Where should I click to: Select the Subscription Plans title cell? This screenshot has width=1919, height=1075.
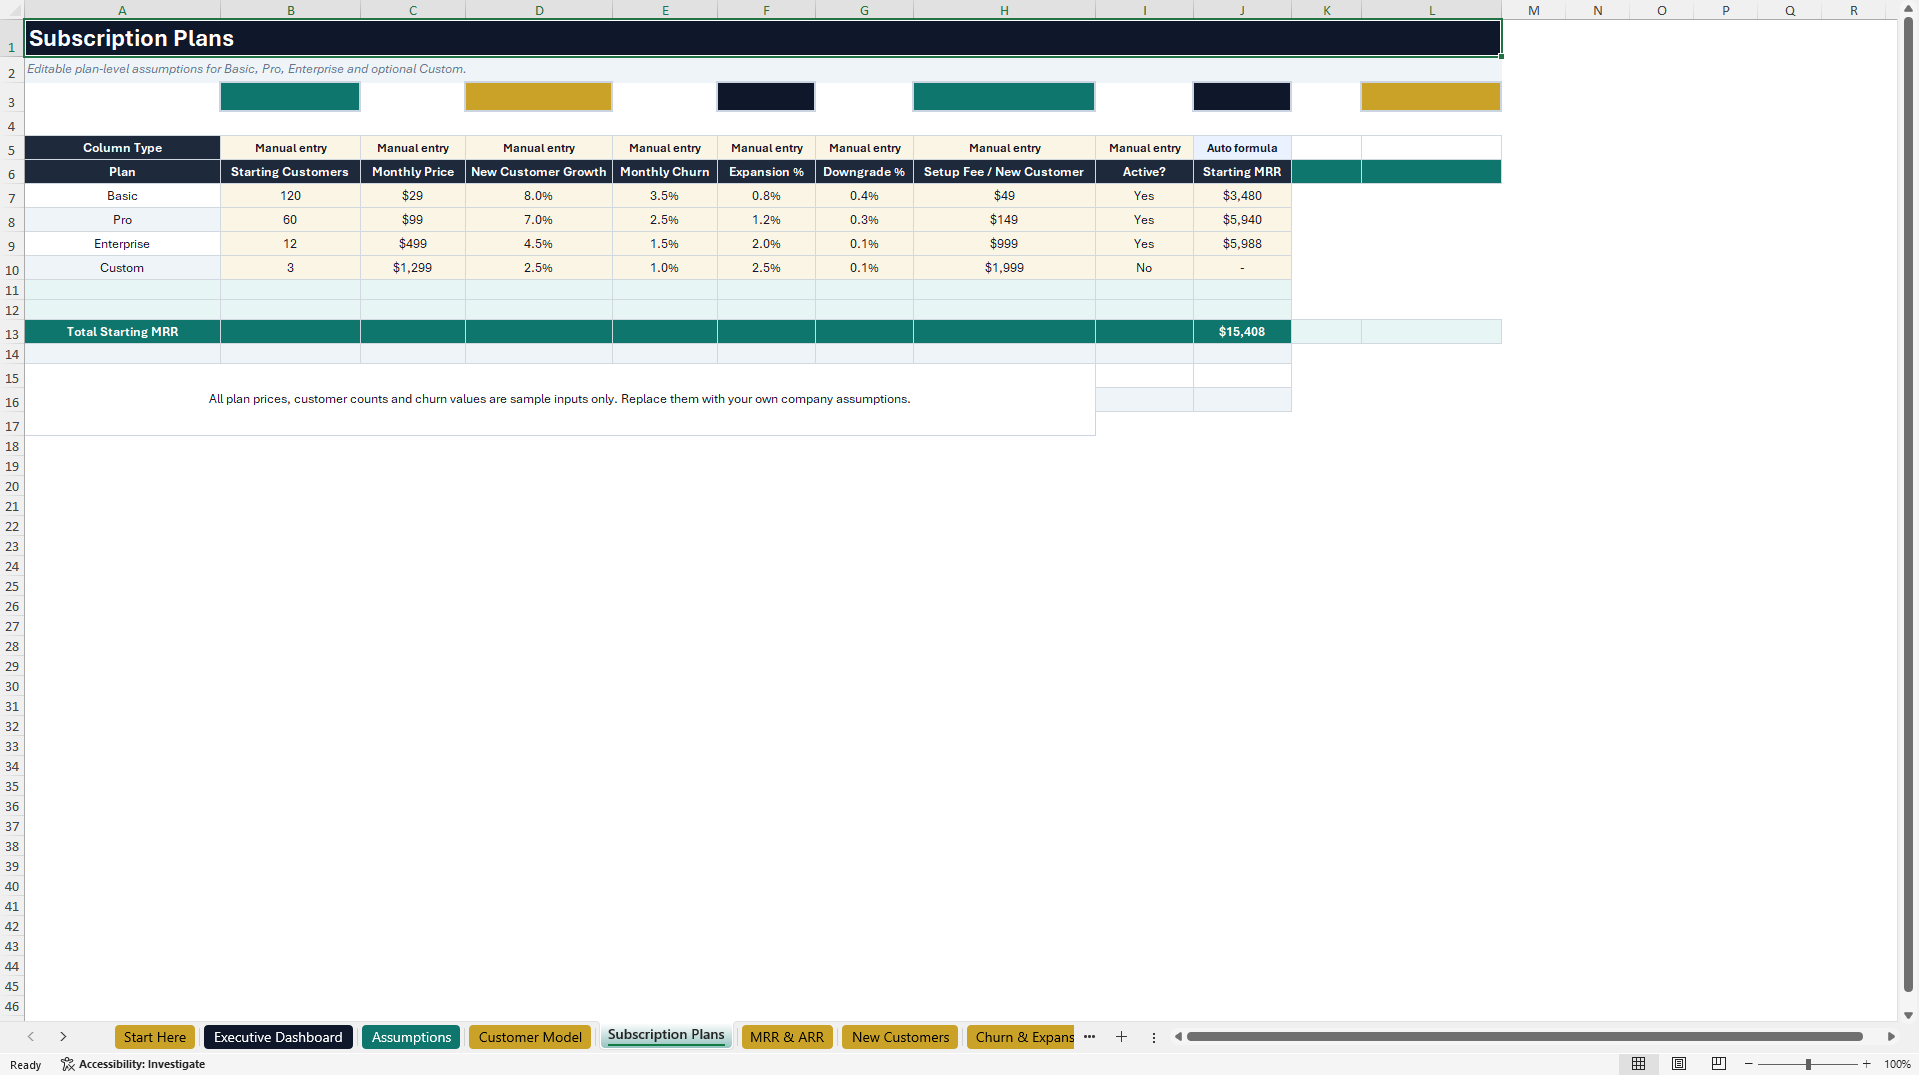coord(762,38)
